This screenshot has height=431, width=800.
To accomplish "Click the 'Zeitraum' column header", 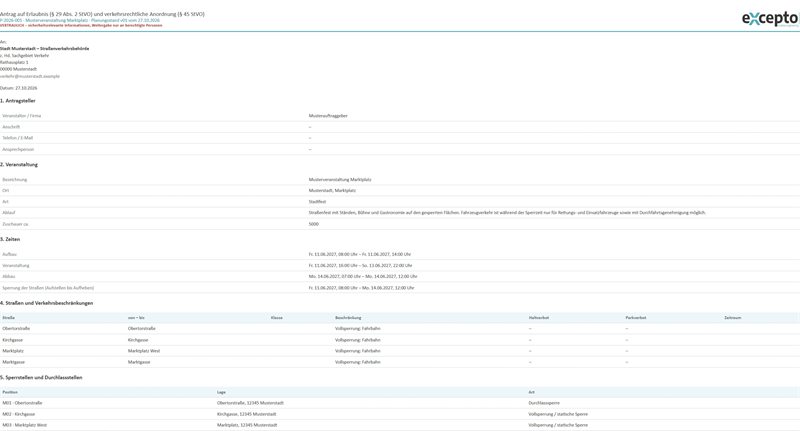I will pos(733,318).
